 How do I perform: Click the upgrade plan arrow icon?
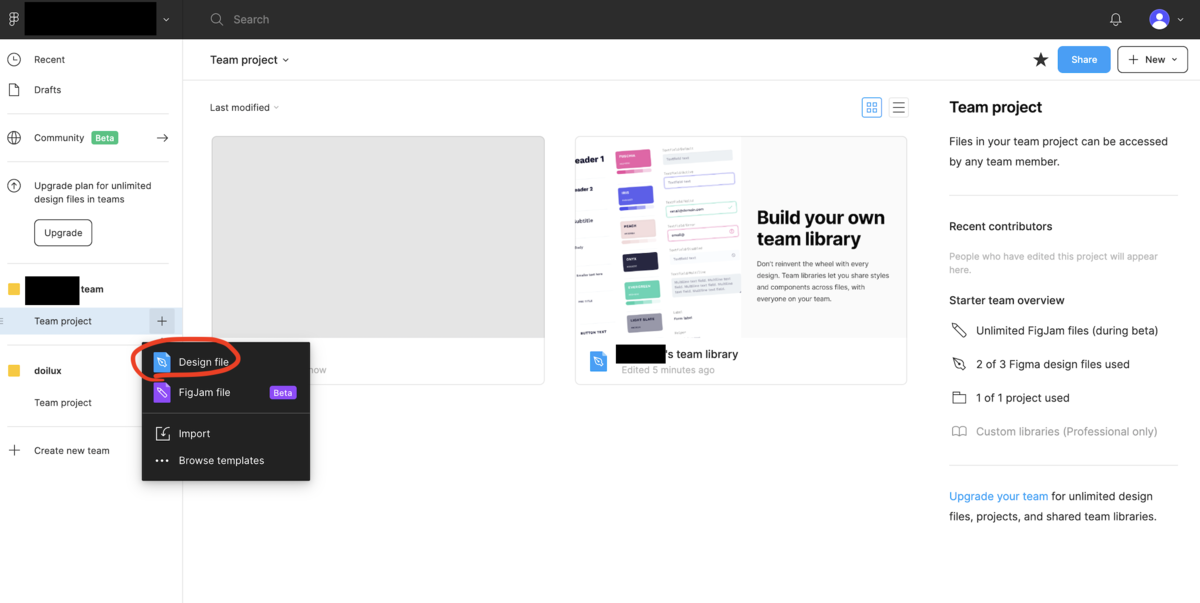(x=14, y=186)
